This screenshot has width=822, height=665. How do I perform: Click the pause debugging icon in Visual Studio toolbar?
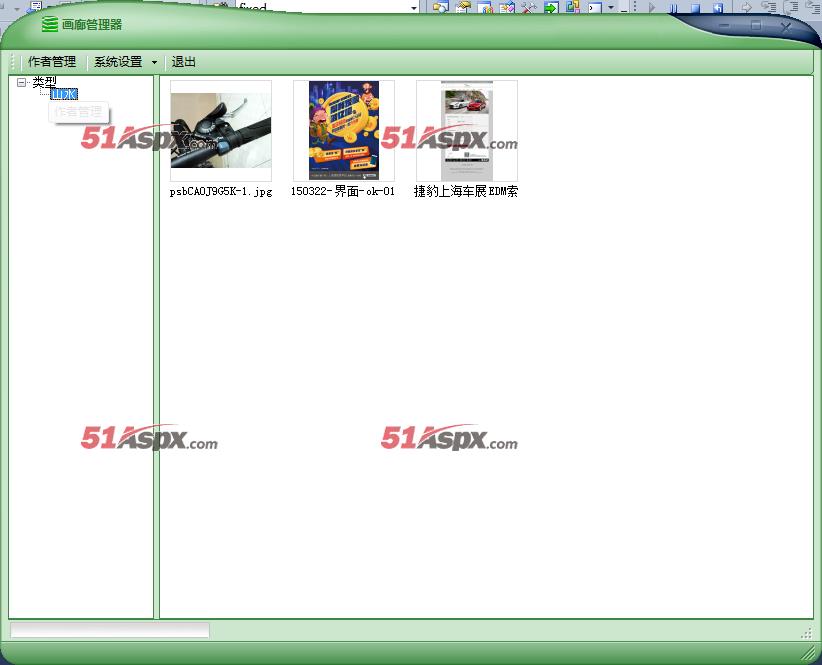(673, 7)
